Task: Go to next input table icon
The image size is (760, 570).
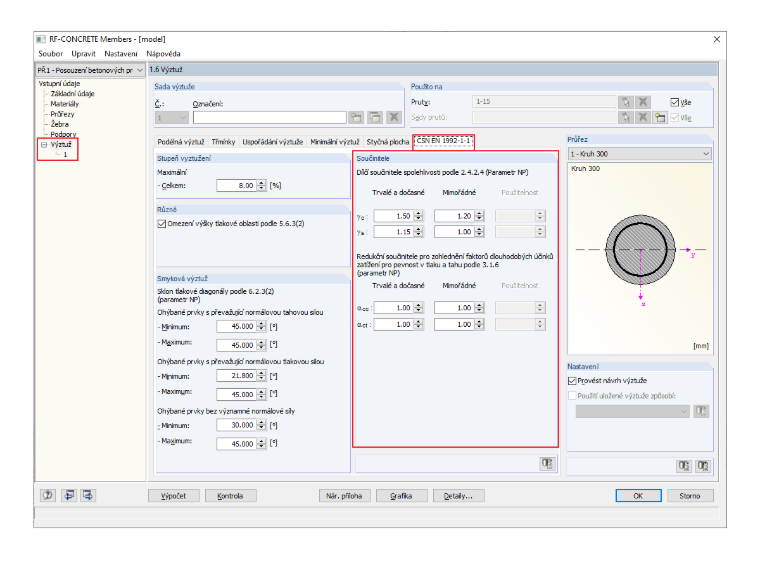Action: click(x=88, y=495)
